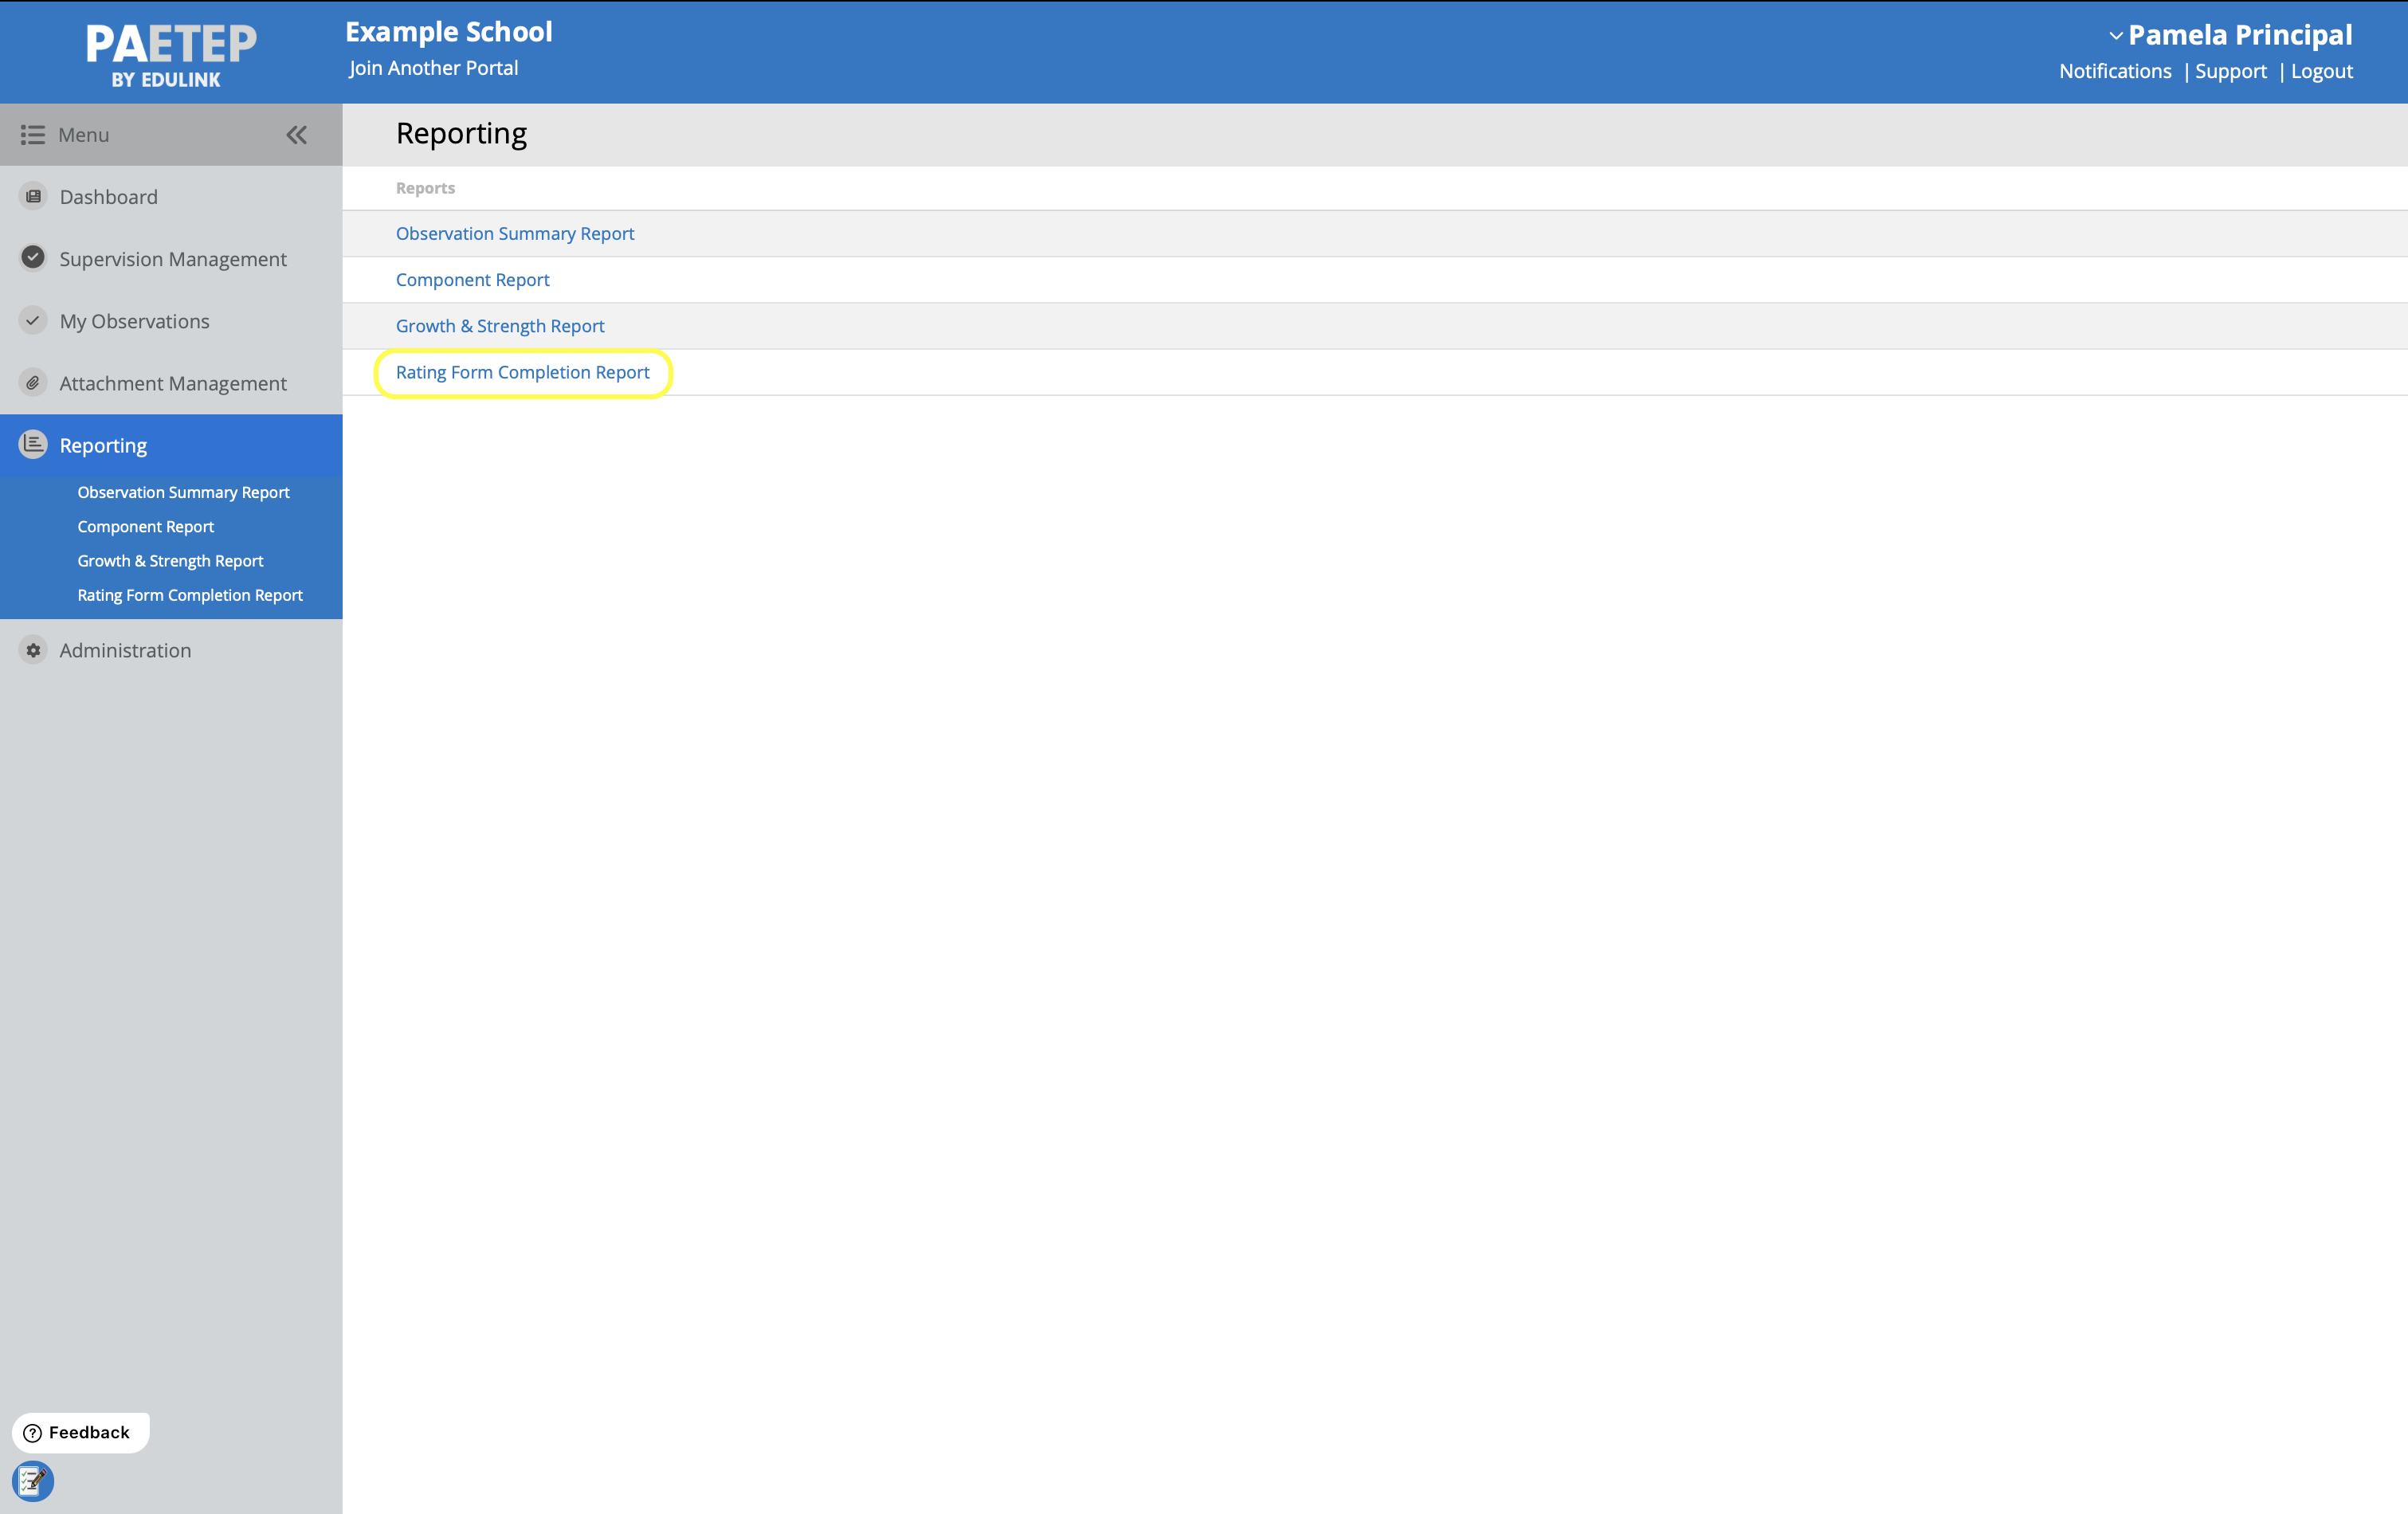Click the Join Another Portal link
Image resolution: width=2408 pixels, height=1514 pixels.
coord(433,68)
